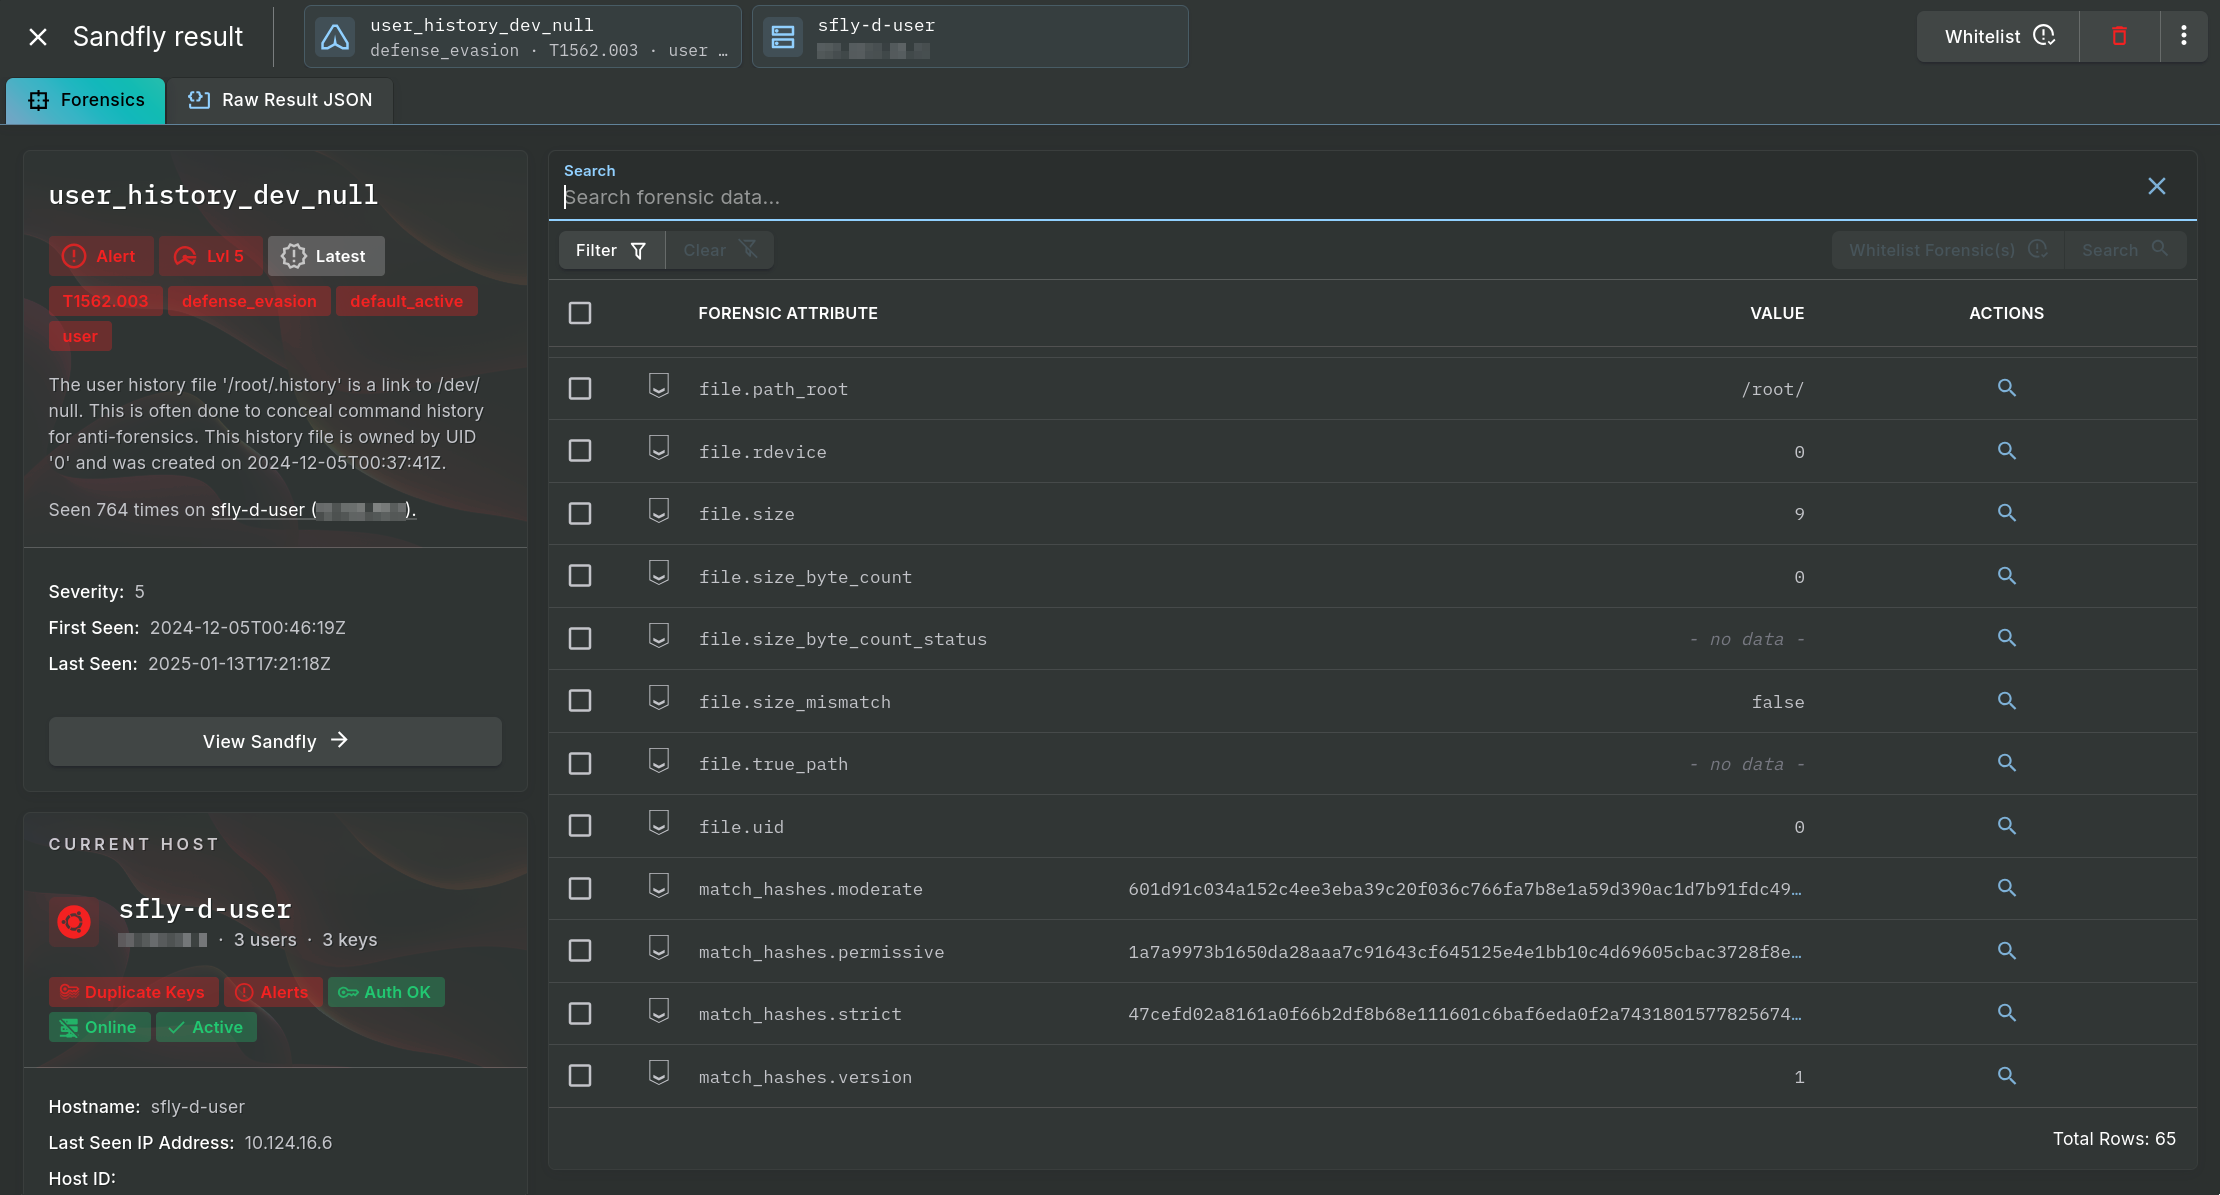This screenshot has height=1195, width=2220.
Task: Click the sandfly icon in user_history_dev_null chip
Action: tap(335, 37)
